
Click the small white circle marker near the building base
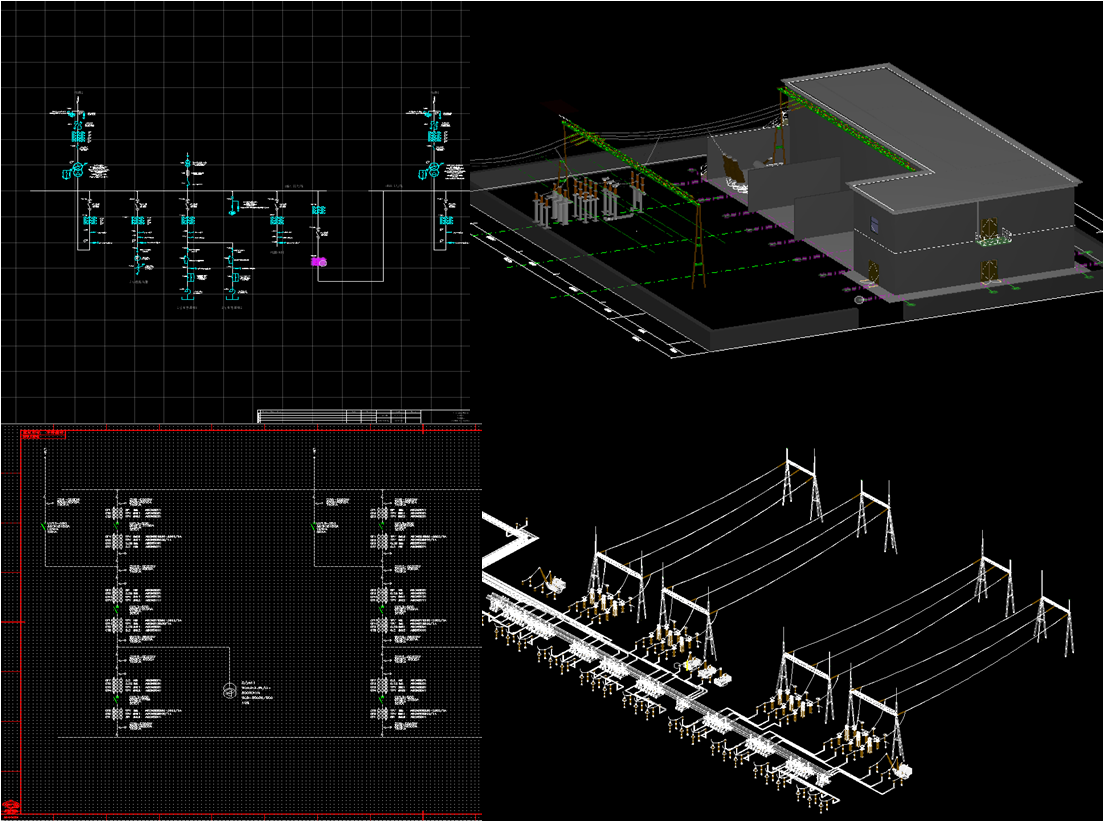point(858,299)
